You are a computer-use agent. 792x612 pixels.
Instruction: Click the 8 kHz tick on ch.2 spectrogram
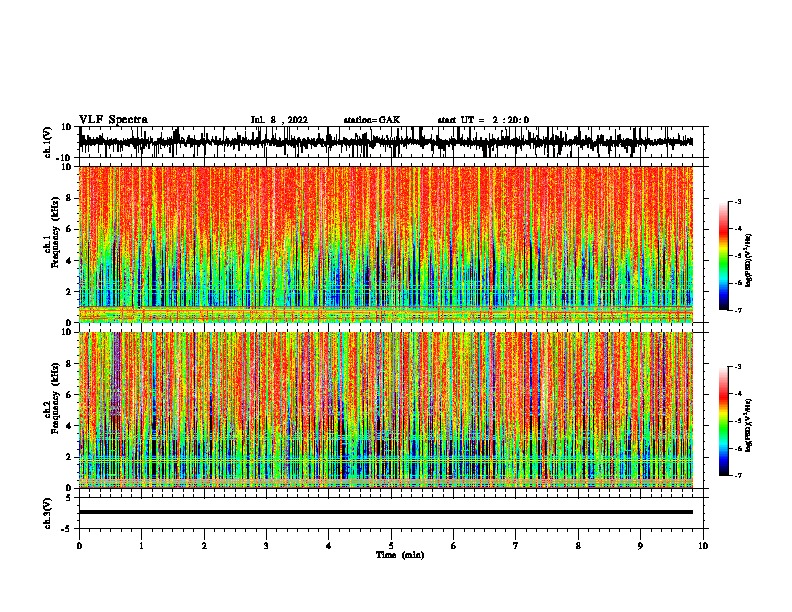coord(71,364)
